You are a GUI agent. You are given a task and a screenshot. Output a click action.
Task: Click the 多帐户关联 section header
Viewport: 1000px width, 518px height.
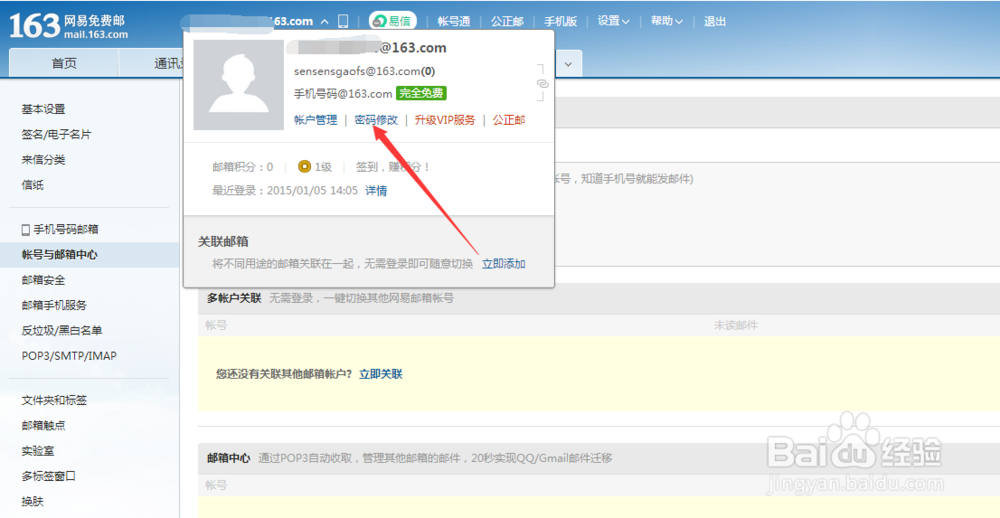234,298
